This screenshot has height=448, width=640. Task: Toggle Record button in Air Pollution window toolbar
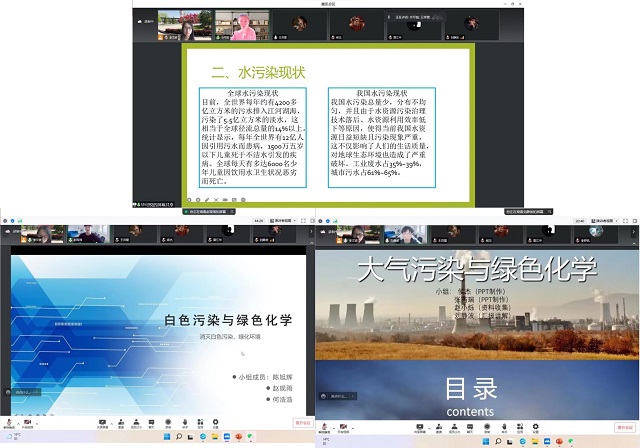pos(487,428)
